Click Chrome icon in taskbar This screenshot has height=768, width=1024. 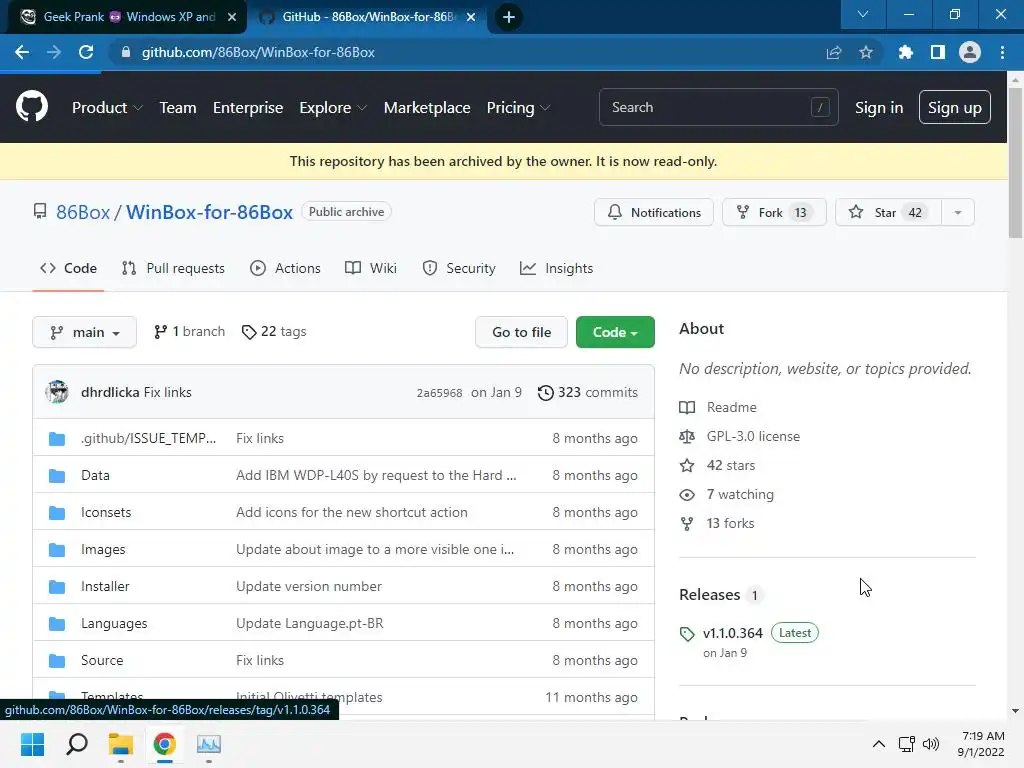click(x=165, y=744)
